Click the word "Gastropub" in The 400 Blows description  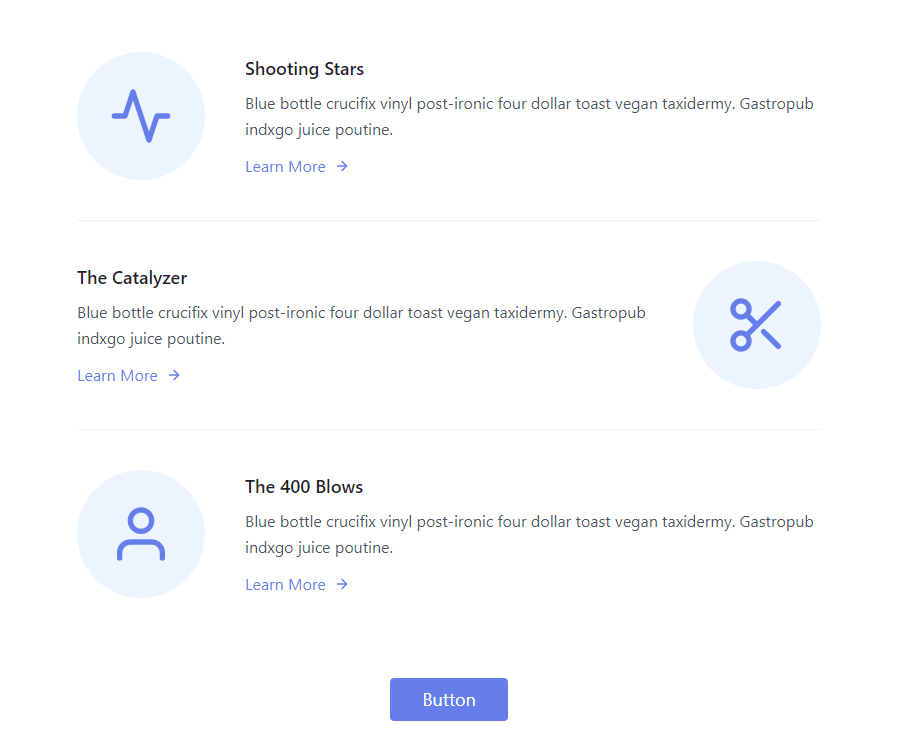coord(776,522)
